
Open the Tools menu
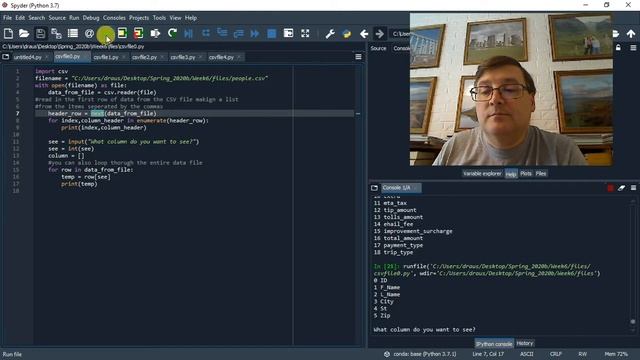[159, 18]
